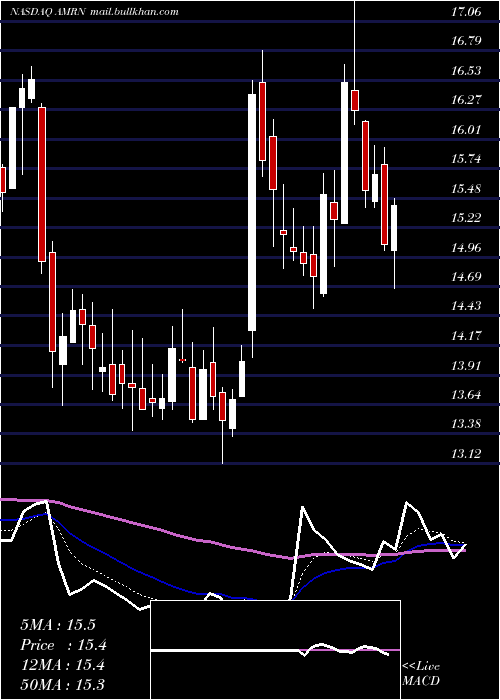This screenshot has height=700, width=500.
Task: Click the 12MA : 15.4 readout
Action: tap(62, 665)
